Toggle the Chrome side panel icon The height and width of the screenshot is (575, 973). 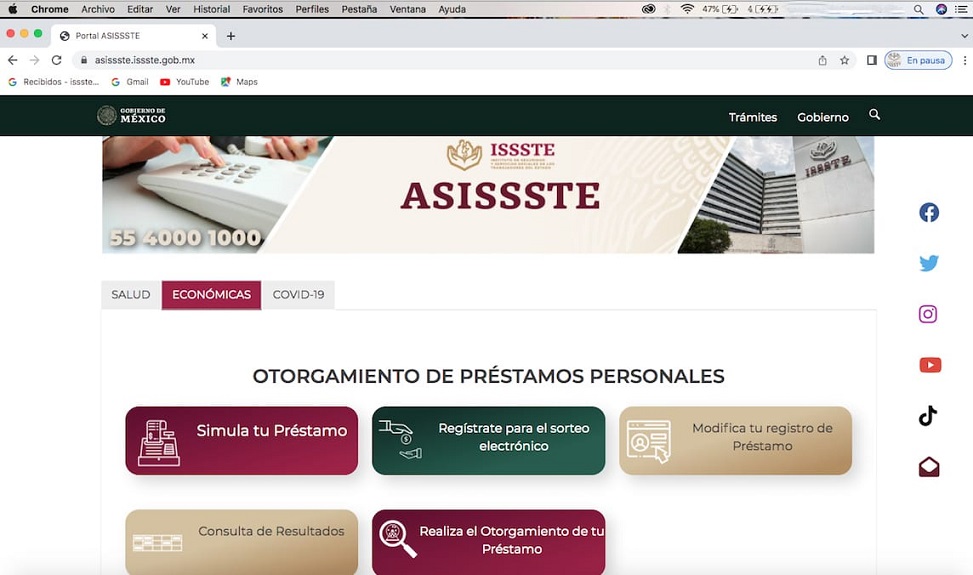coord(871,60)
